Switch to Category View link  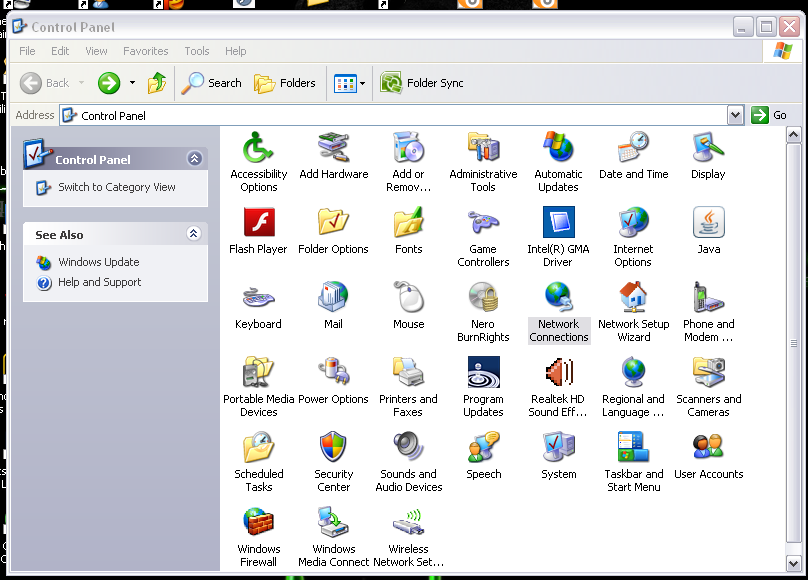tap(116, 187)
